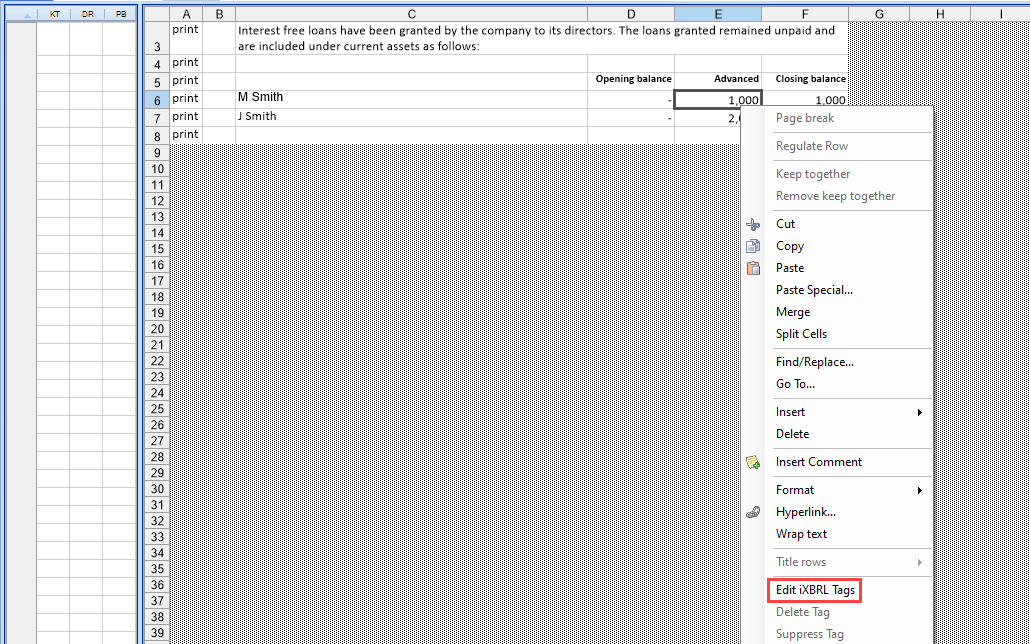Choose Insert Comment entry
The image size is (1030, 644).
click(x=818, y=462)
